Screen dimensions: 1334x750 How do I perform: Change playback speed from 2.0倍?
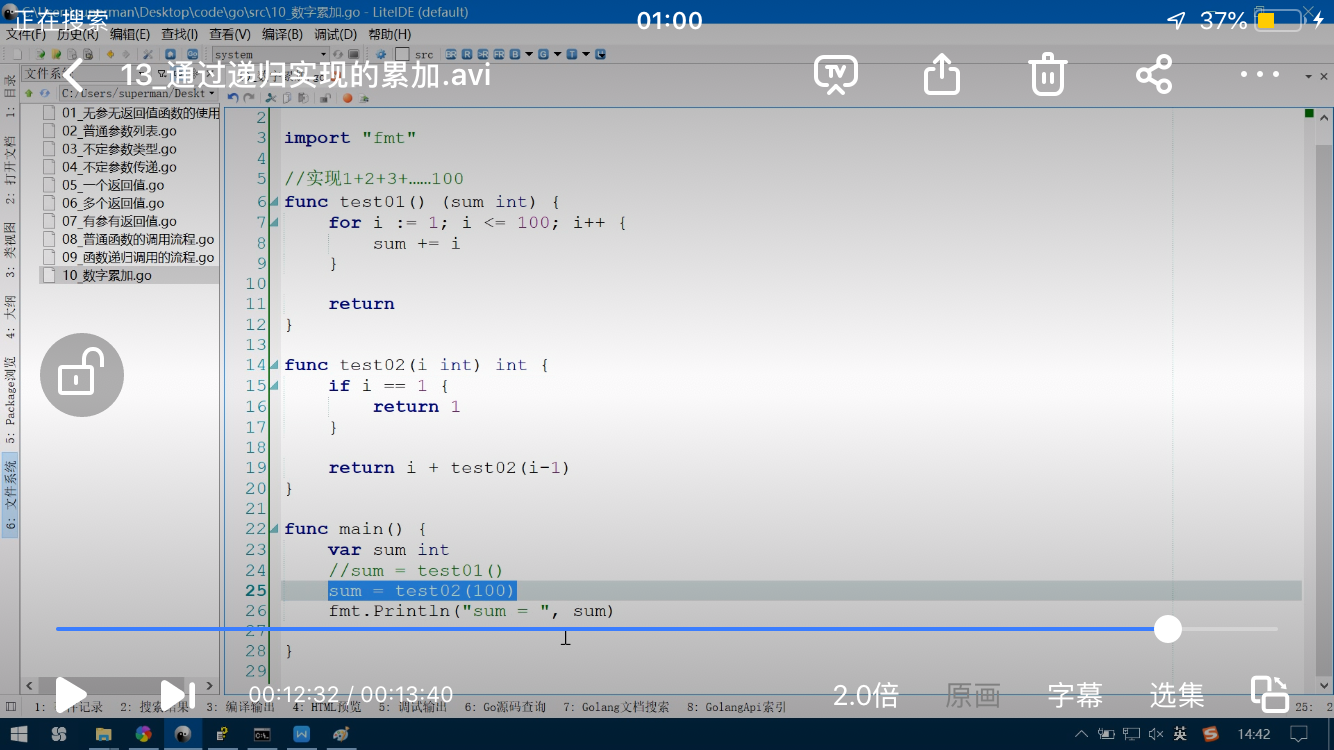866,695
